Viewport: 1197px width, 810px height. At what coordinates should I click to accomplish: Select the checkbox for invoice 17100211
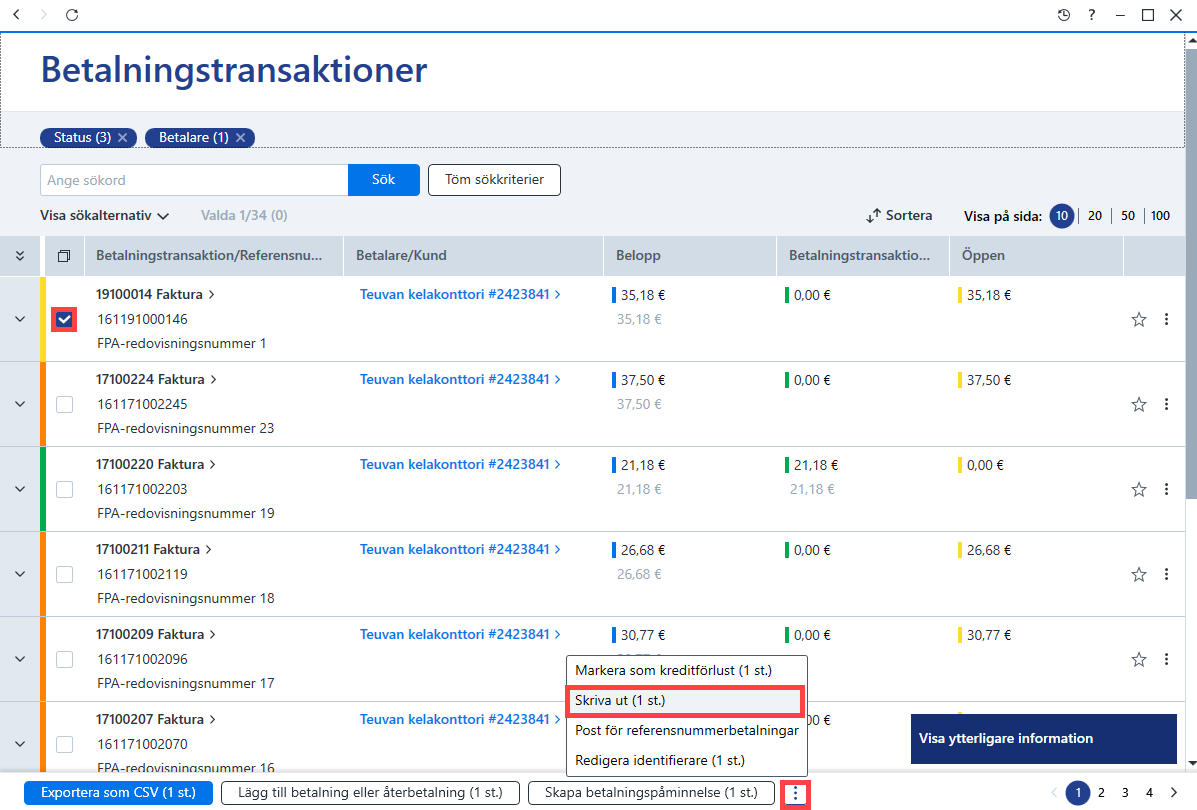[64, 574]
